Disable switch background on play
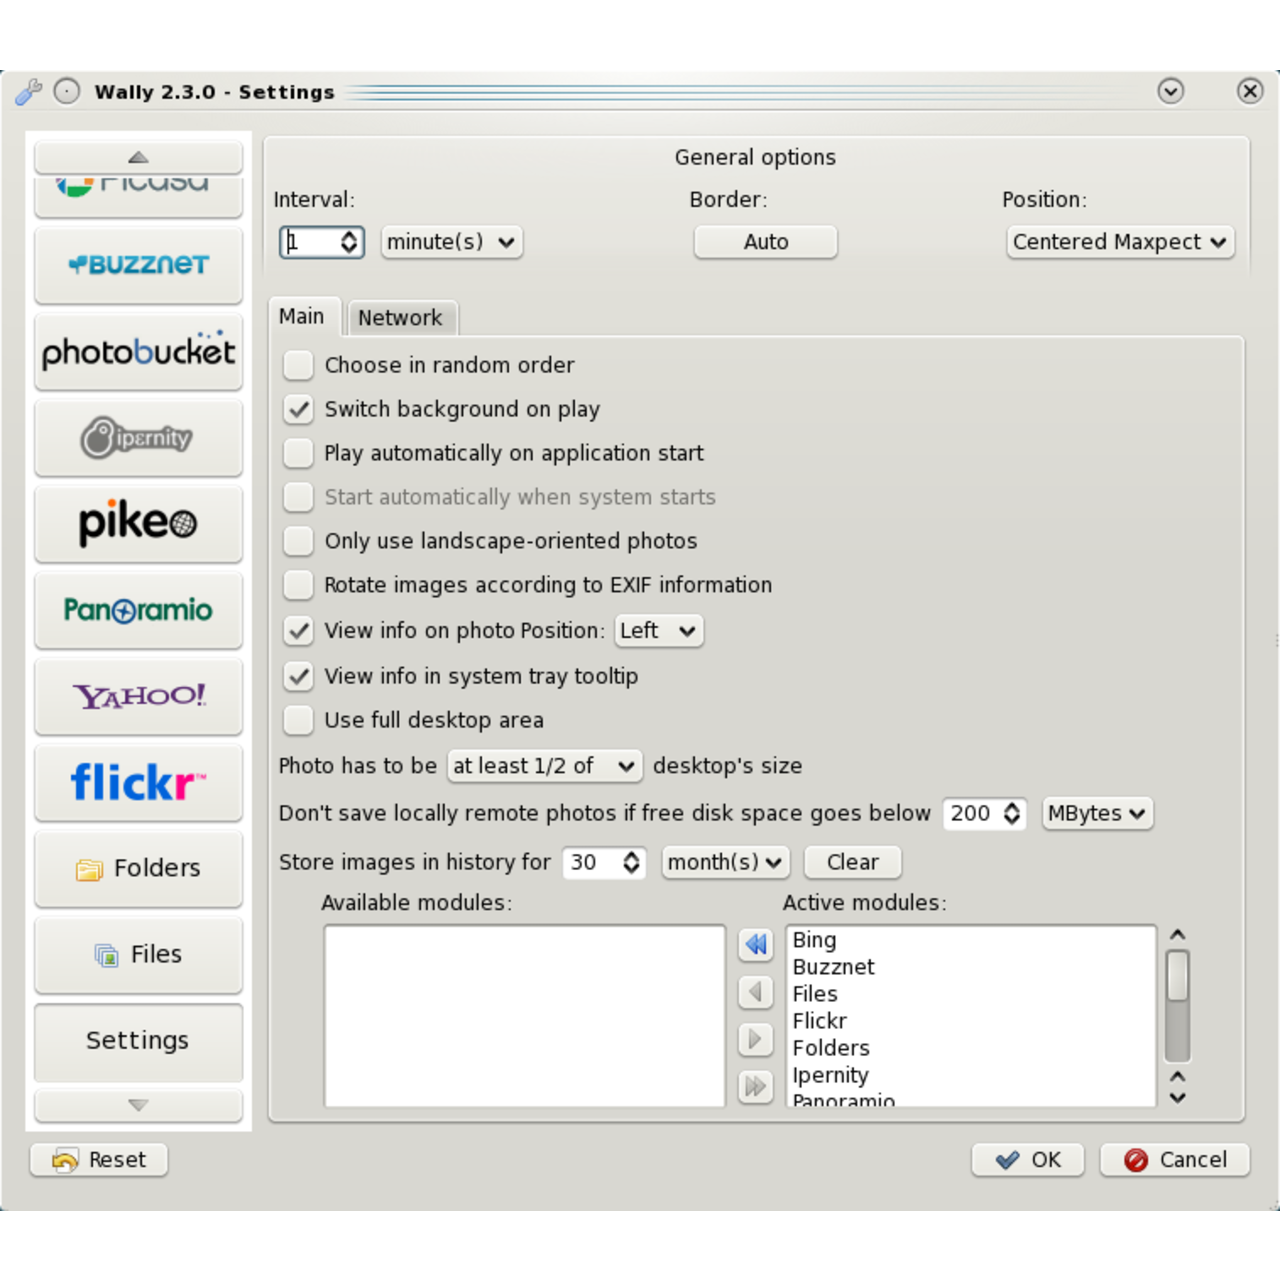Image resolution: width=1280 pixels, height=1280 pixels. tap(298, 409)
